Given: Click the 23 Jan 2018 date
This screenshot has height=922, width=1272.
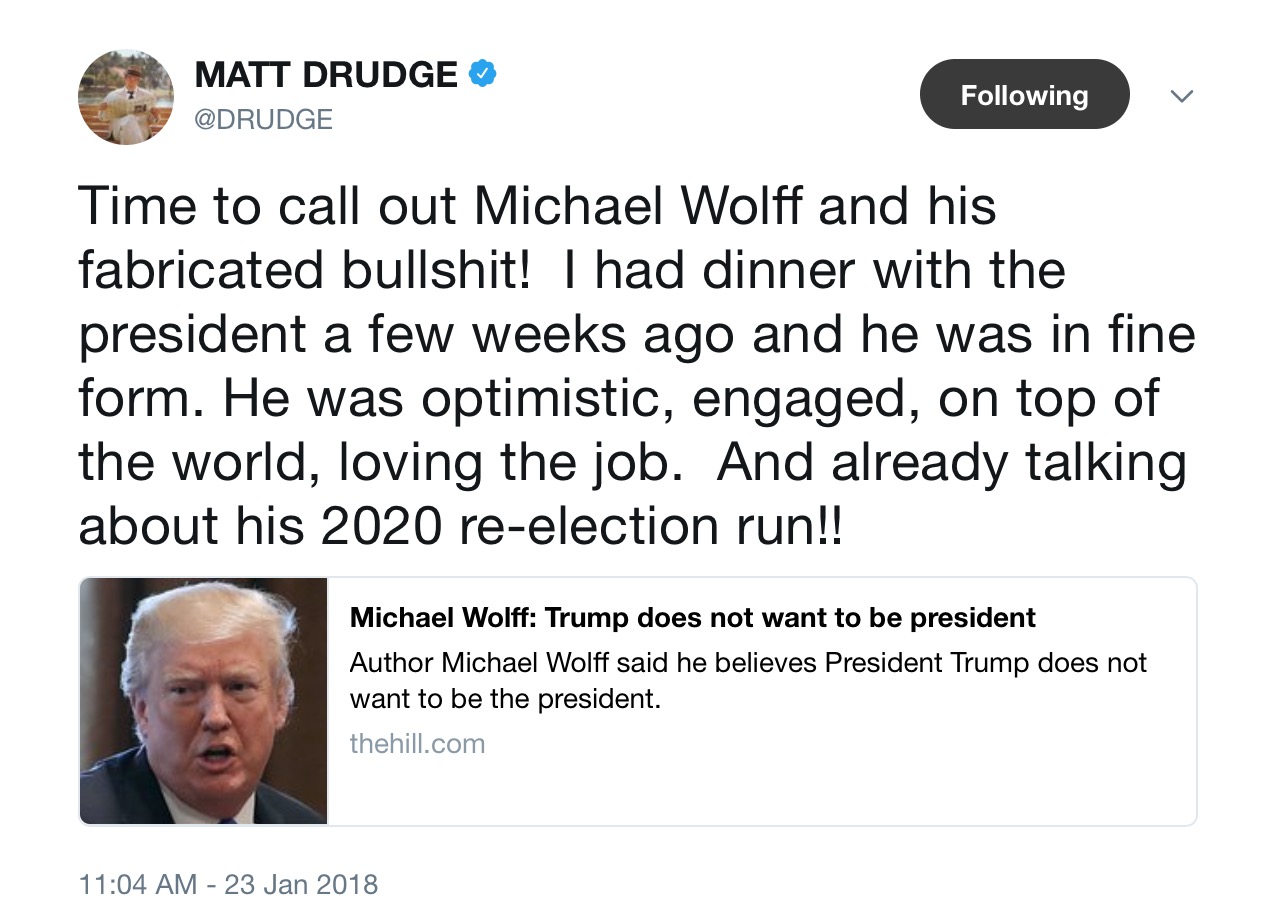Looking at the screenshot, I should [x=301, y=885].
